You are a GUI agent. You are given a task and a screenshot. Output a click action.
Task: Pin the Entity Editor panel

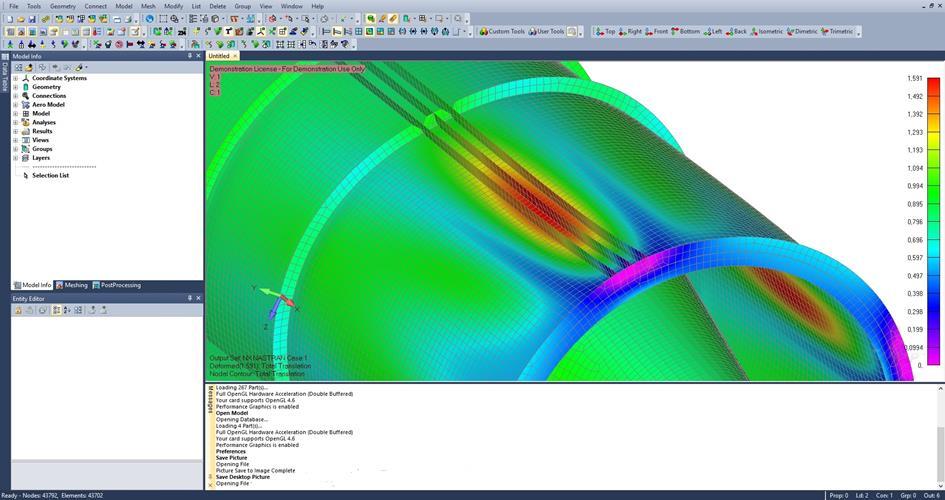point(190,298)
